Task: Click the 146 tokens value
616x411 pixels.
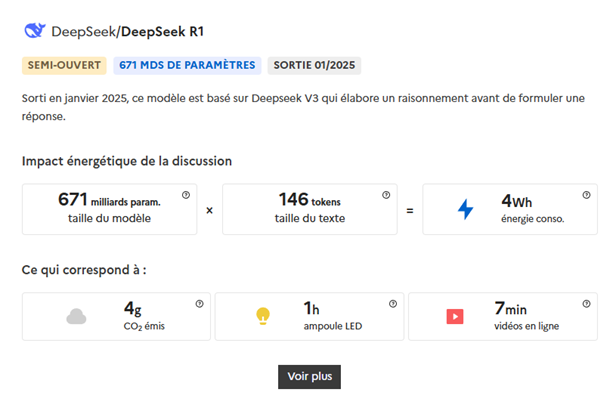Action: (x=310, y=200)
